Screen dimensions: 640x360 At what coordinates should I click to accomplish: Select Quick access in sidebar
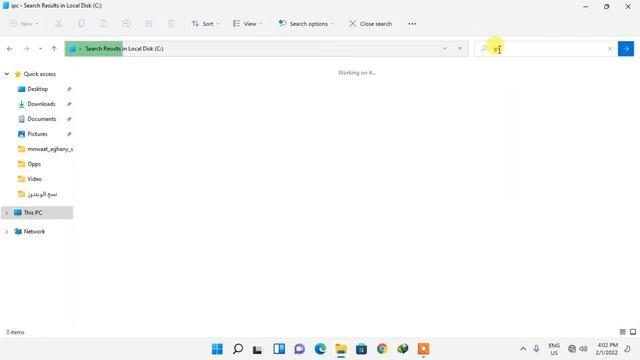coord(39,74)
